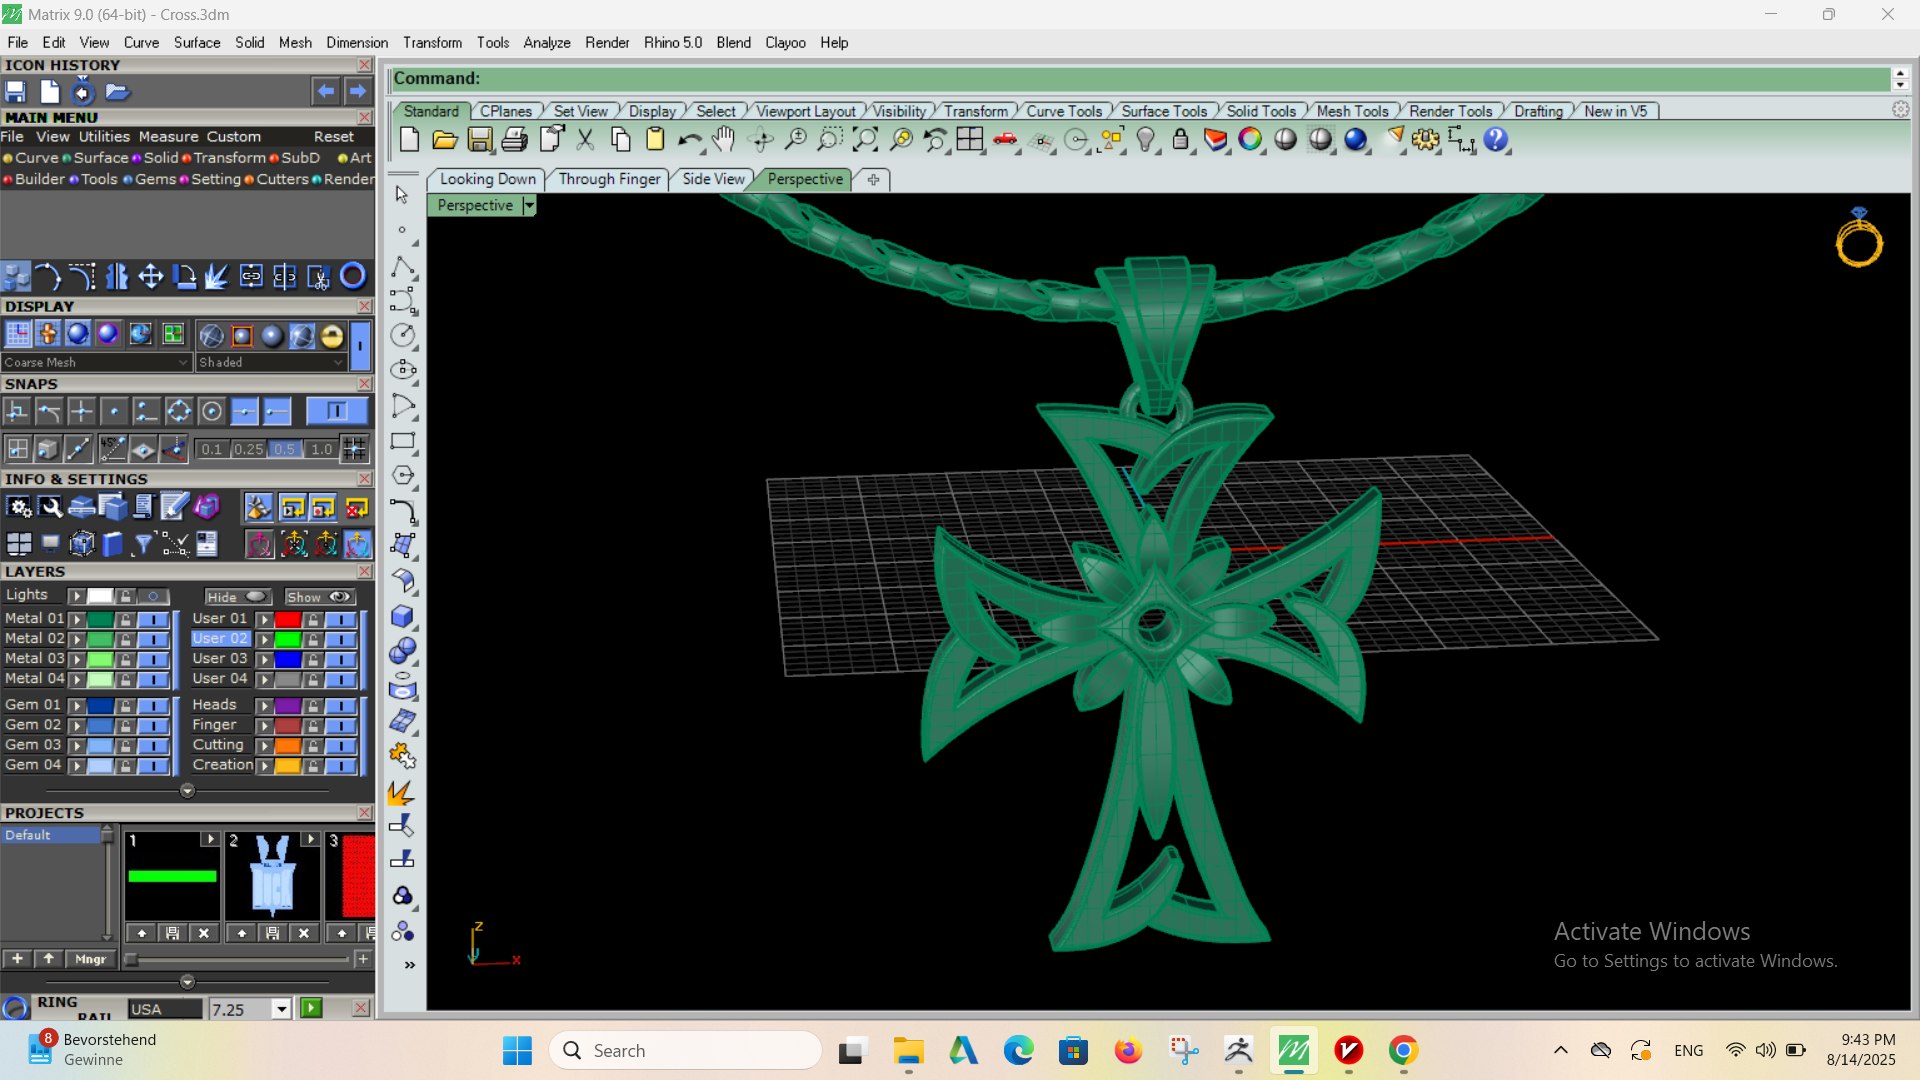Click the blue question mark Help icon

1495,140
